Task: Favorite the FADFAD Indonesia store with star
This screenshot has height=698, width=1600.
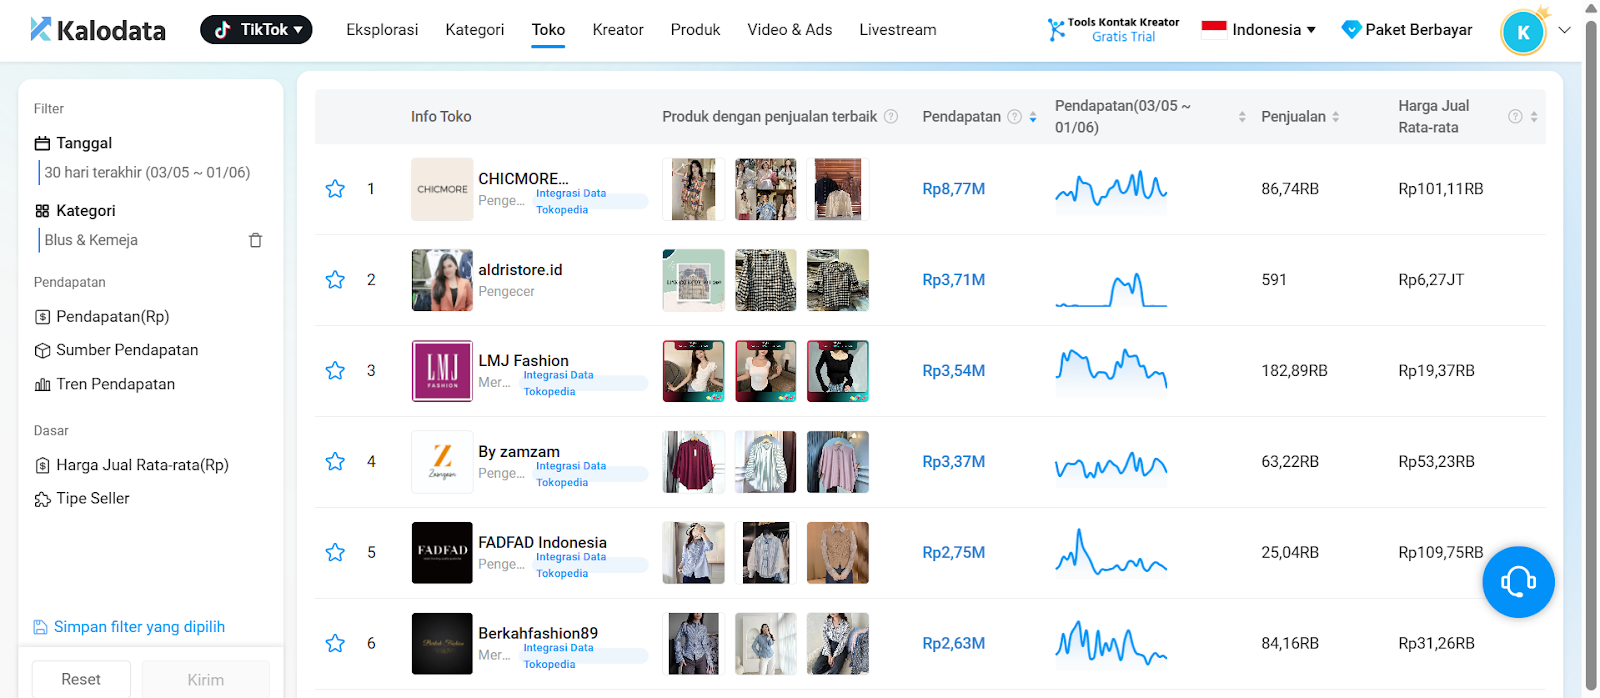Action: [335, 553]
